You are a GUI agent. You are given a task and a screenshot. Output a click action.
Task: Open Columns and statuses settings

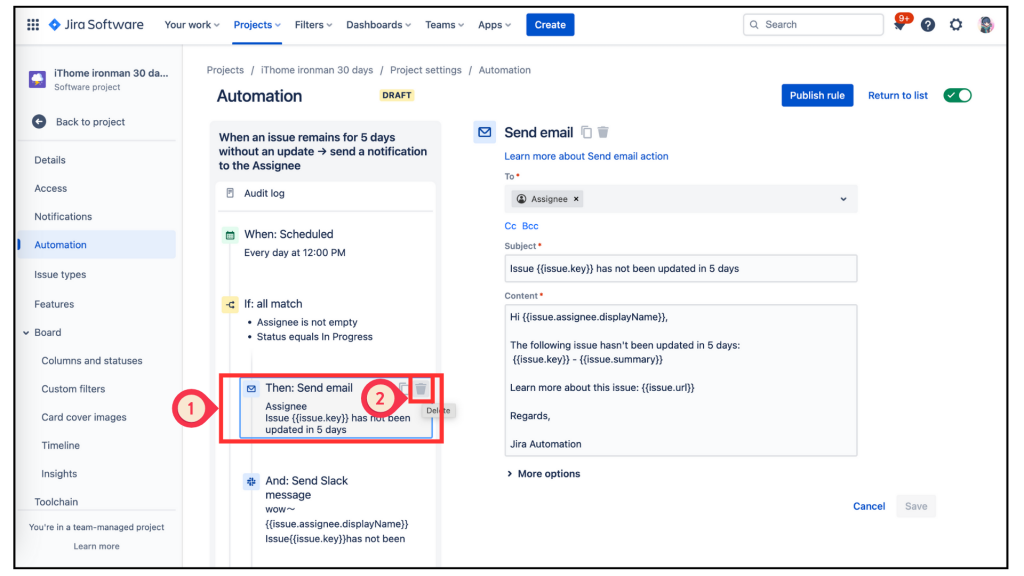[x=91, y=360]
